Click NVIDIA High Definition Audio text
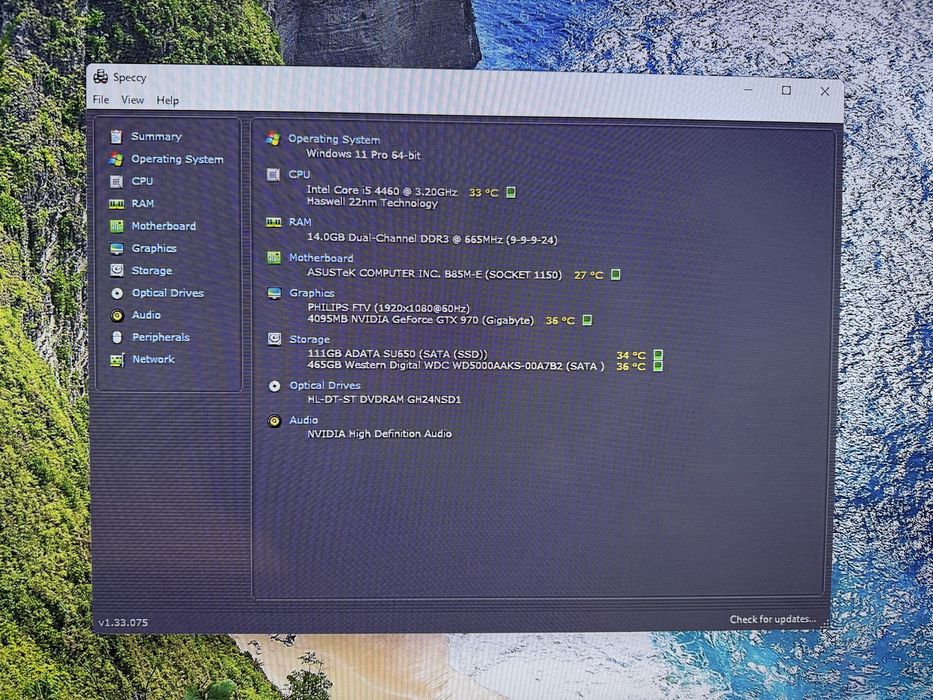This screenshot has height=700, width=933. coord(379,434)
